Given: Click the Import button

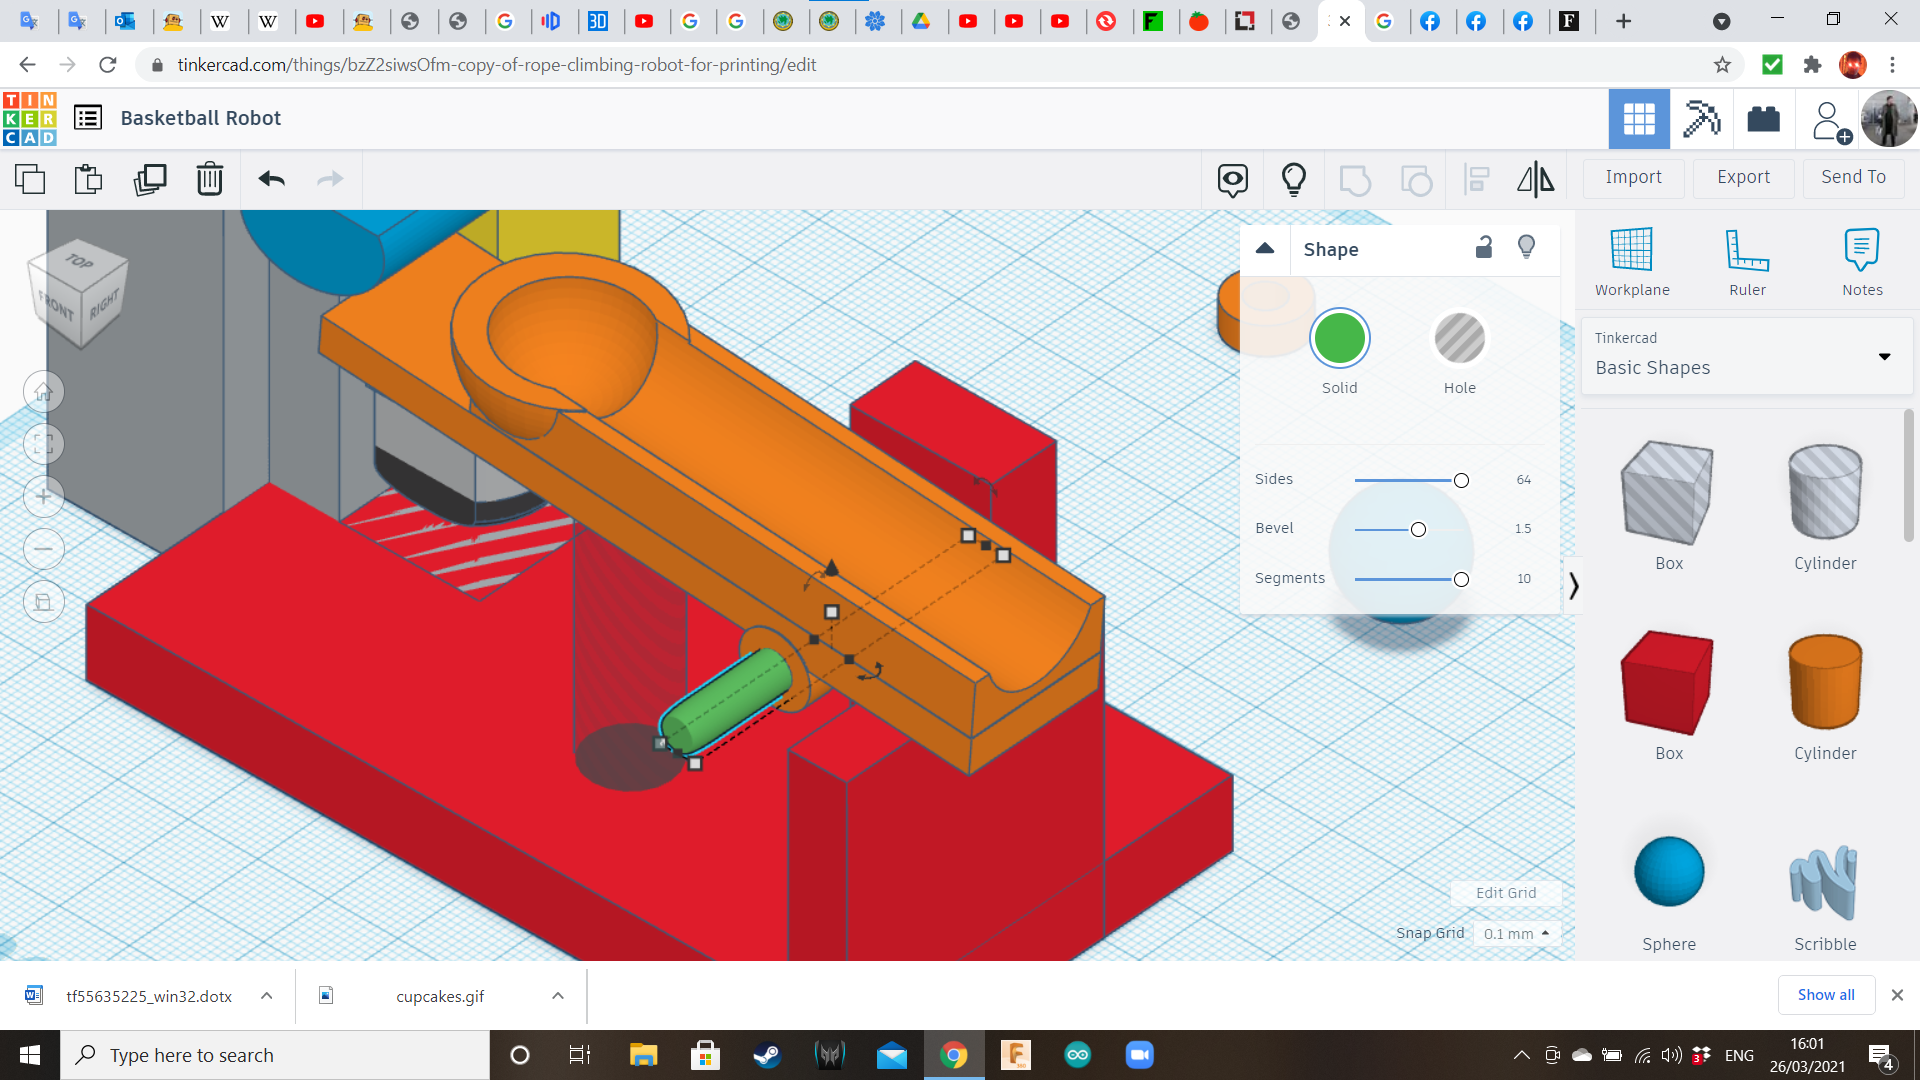Looking at the screenshot, I should pyautogui.click(x=1633, y=177).
